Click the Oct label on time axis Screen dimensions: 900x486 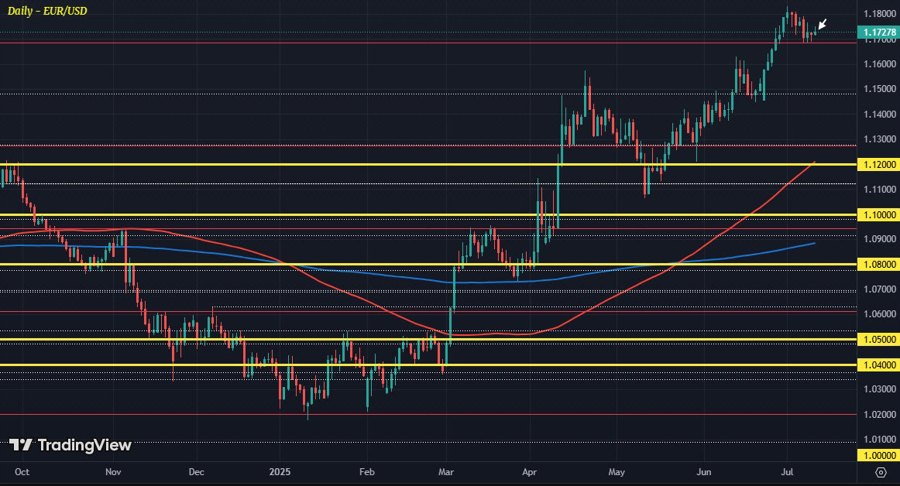click(21, 469)
